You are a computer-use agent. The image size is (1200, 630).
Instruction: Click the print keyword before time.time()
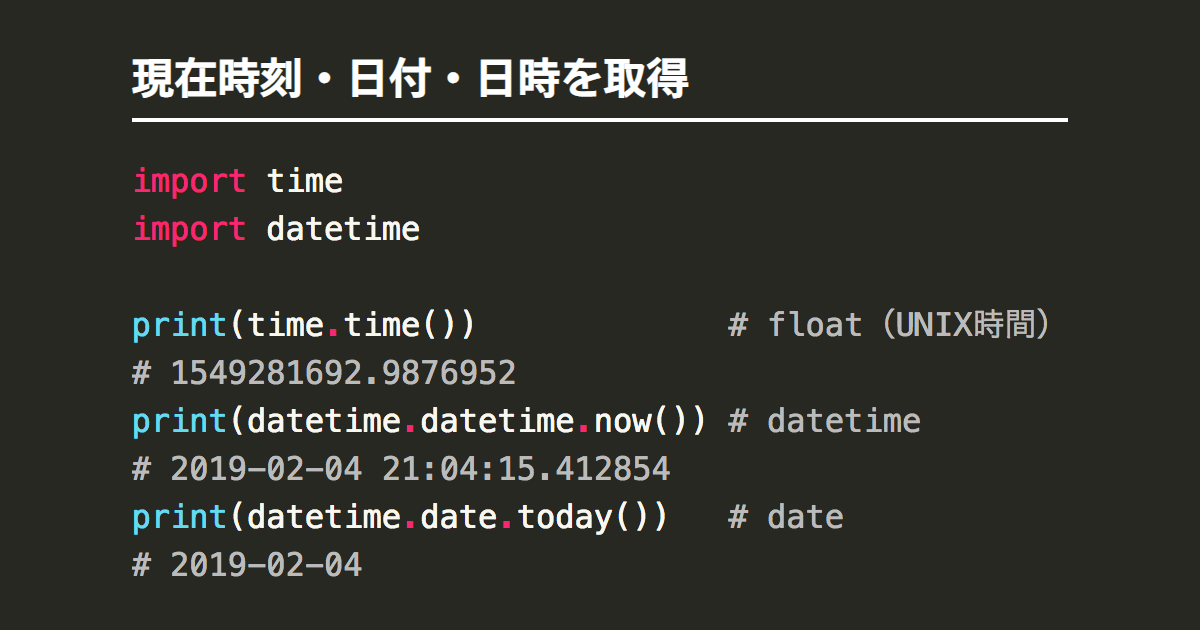click(180, 325)
